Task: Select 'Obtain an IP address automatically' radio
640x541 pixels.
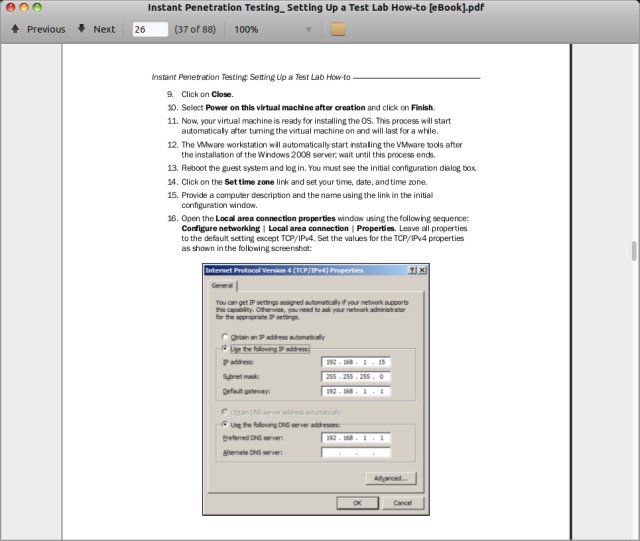Action: (225, 337)
